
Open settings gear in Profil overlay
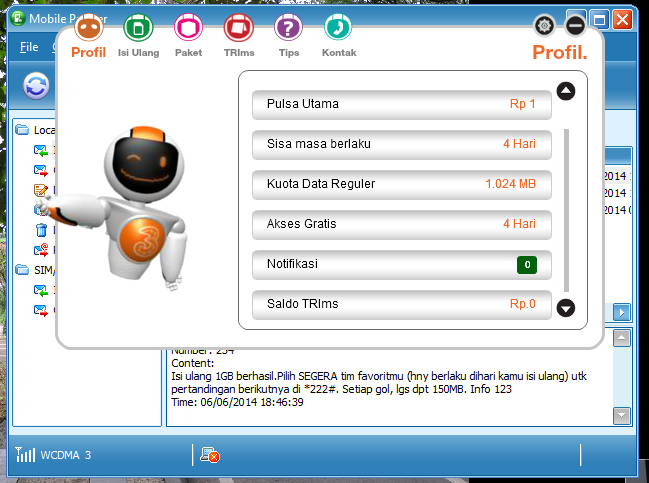[x=544, y=26]
